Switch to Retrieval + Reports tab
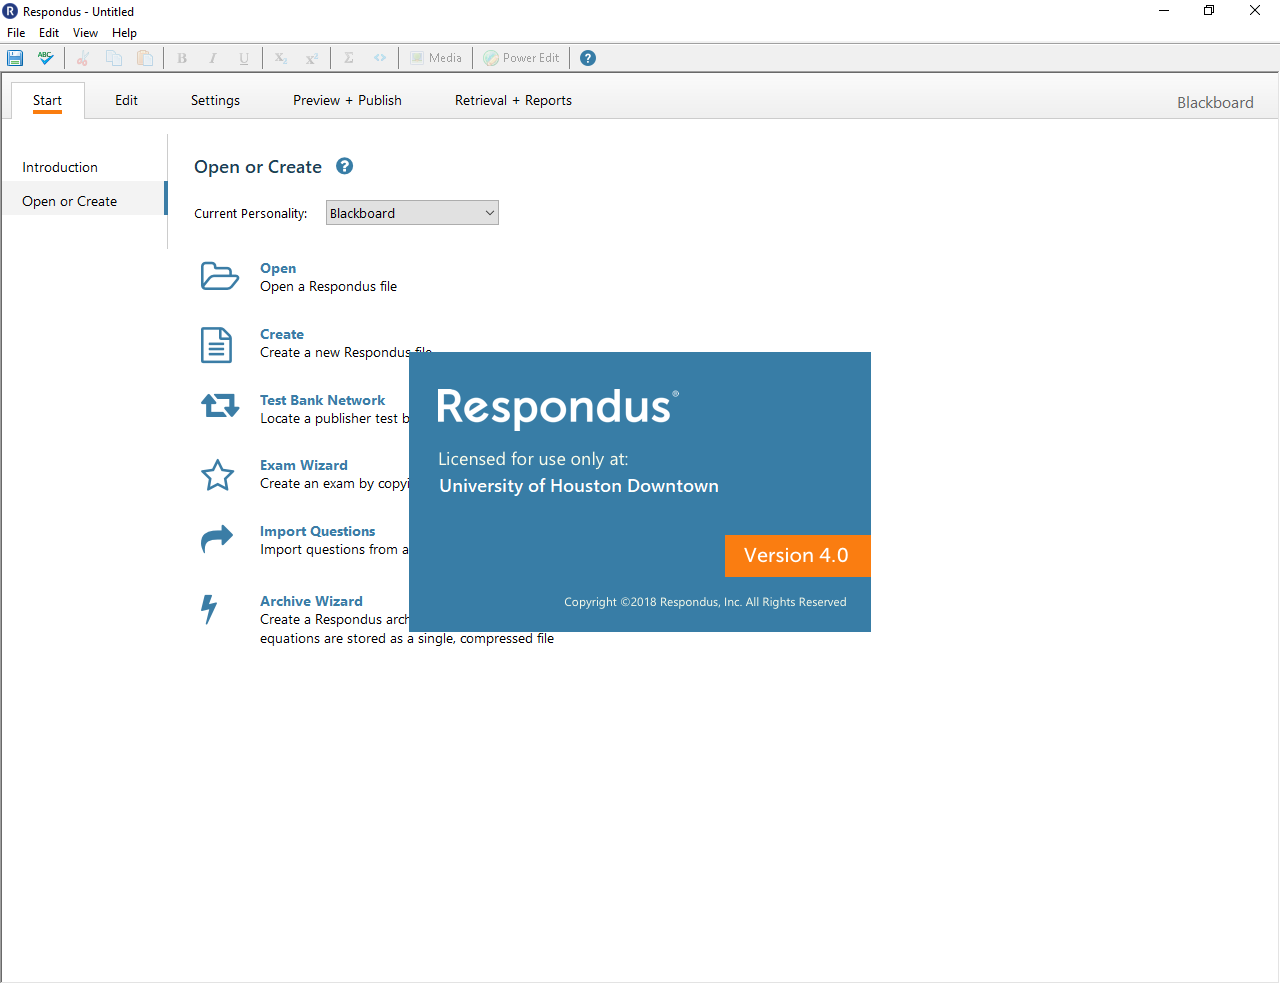Image resolution: width=1280 pixels, height=984 pixels. click(513, 100)
